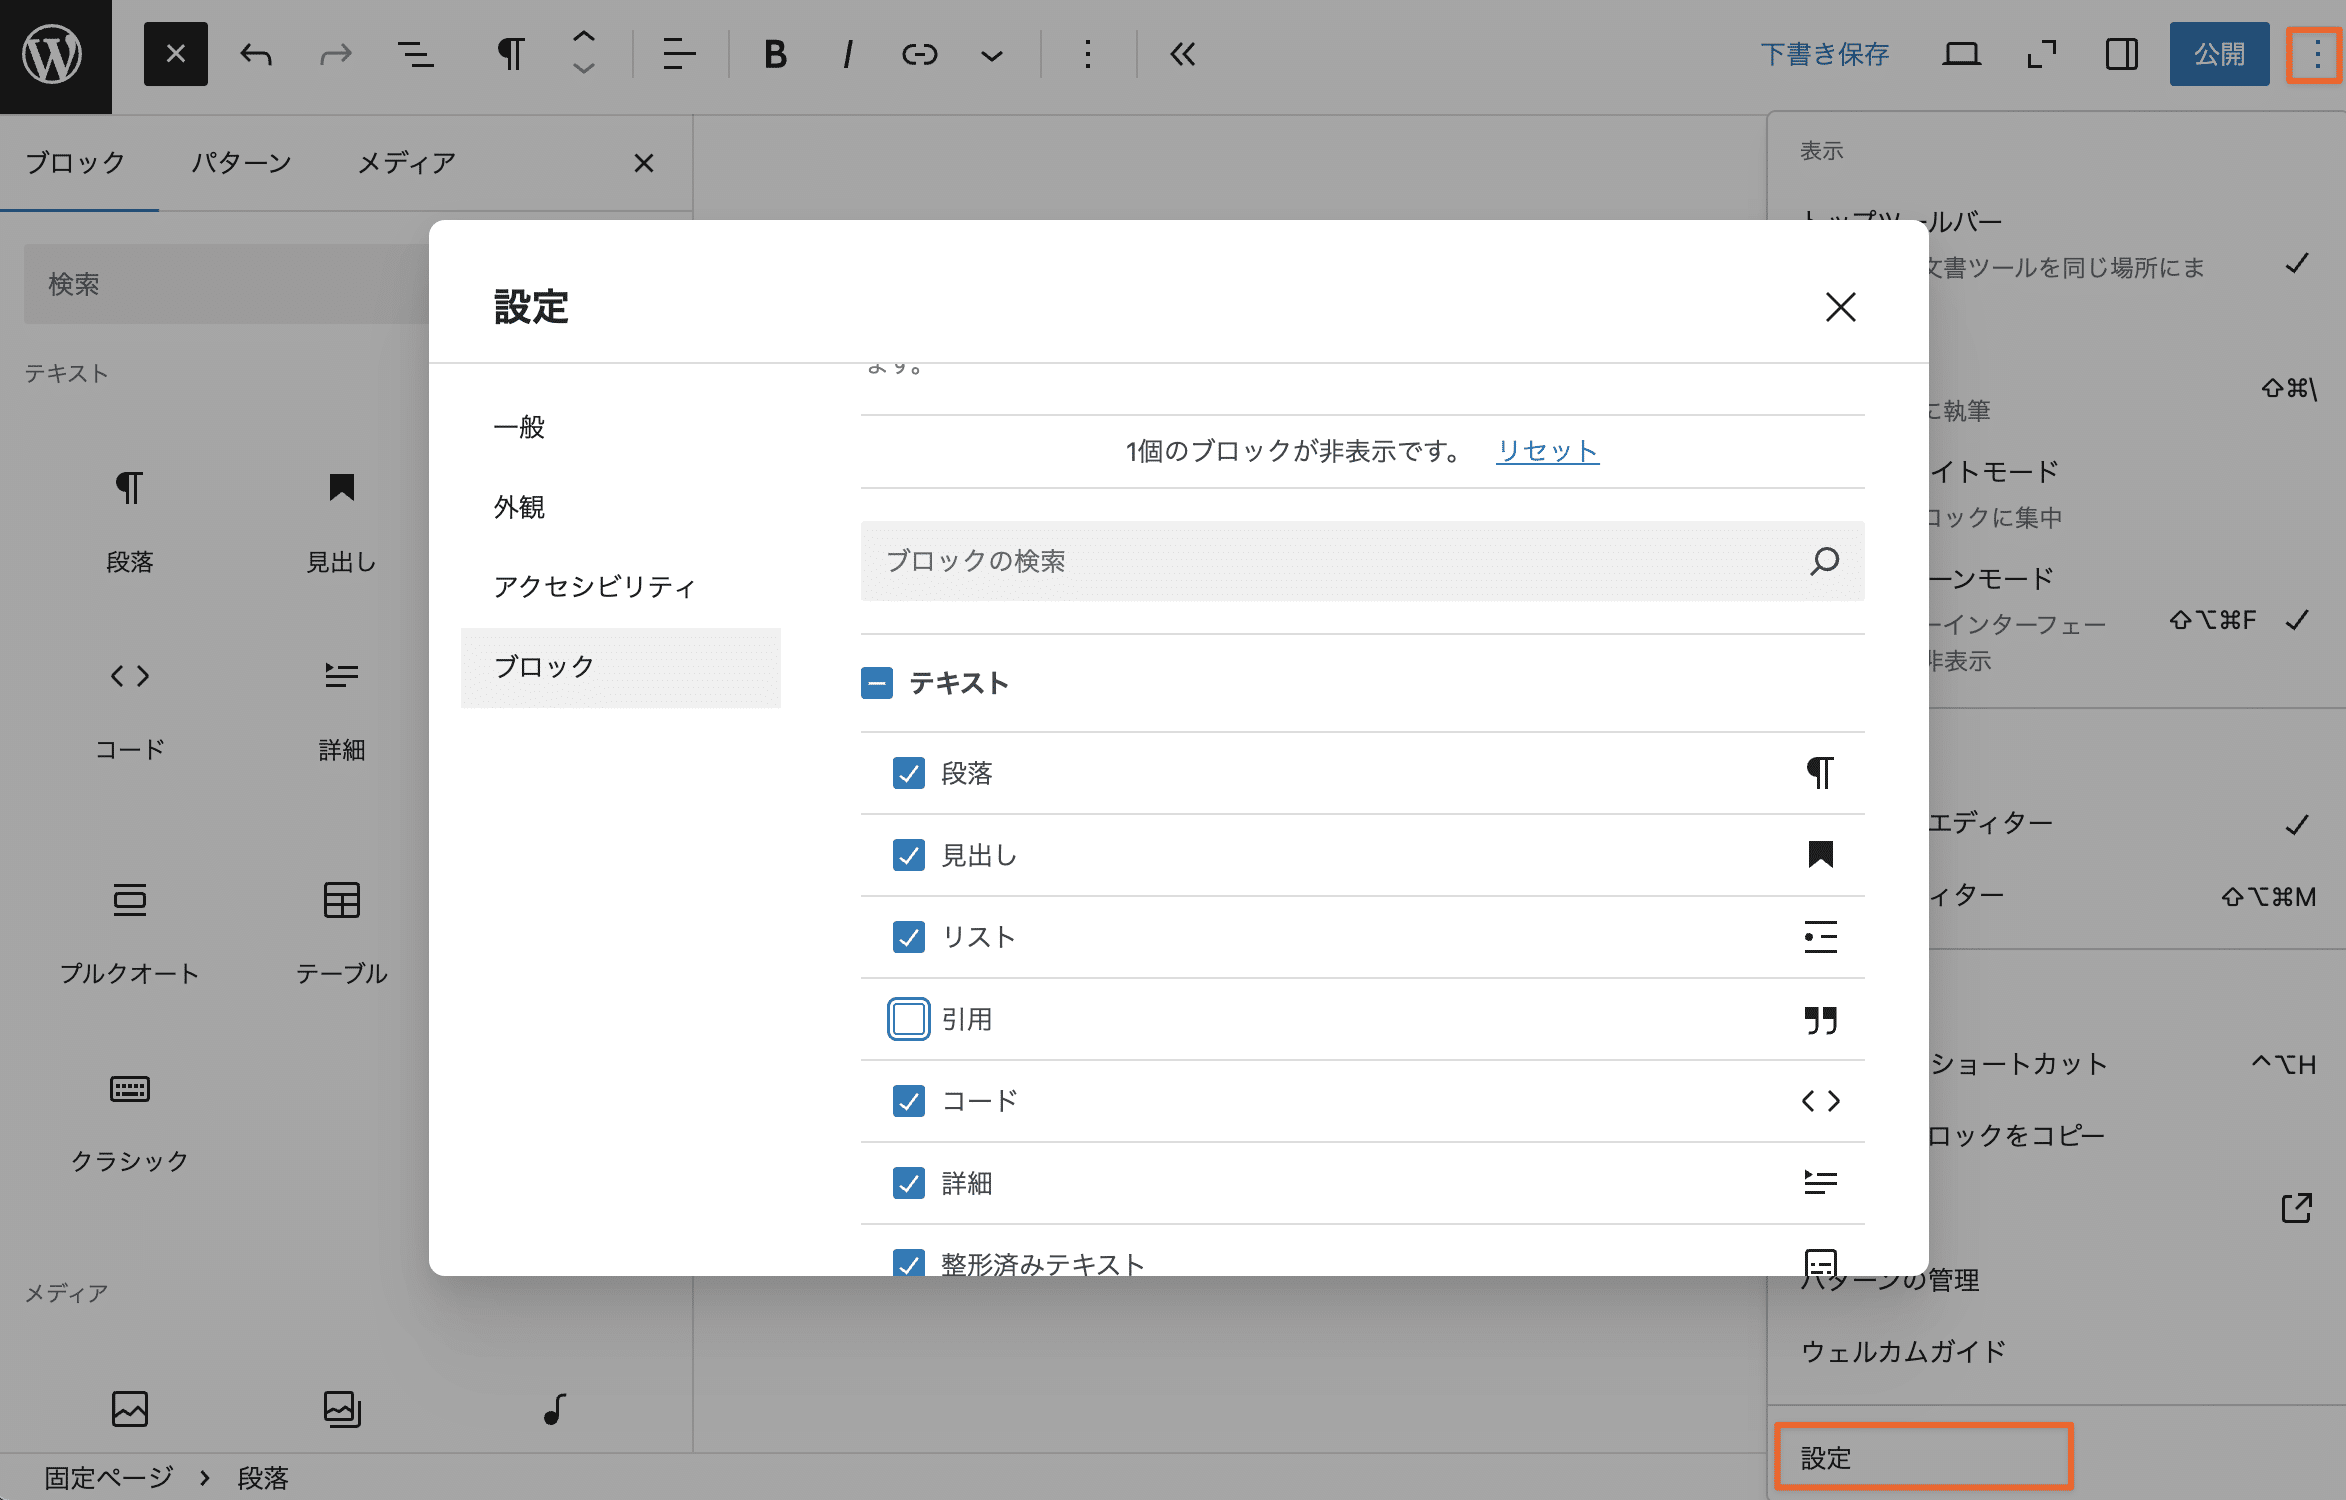Toggle bold formatting

pos(775,54)
